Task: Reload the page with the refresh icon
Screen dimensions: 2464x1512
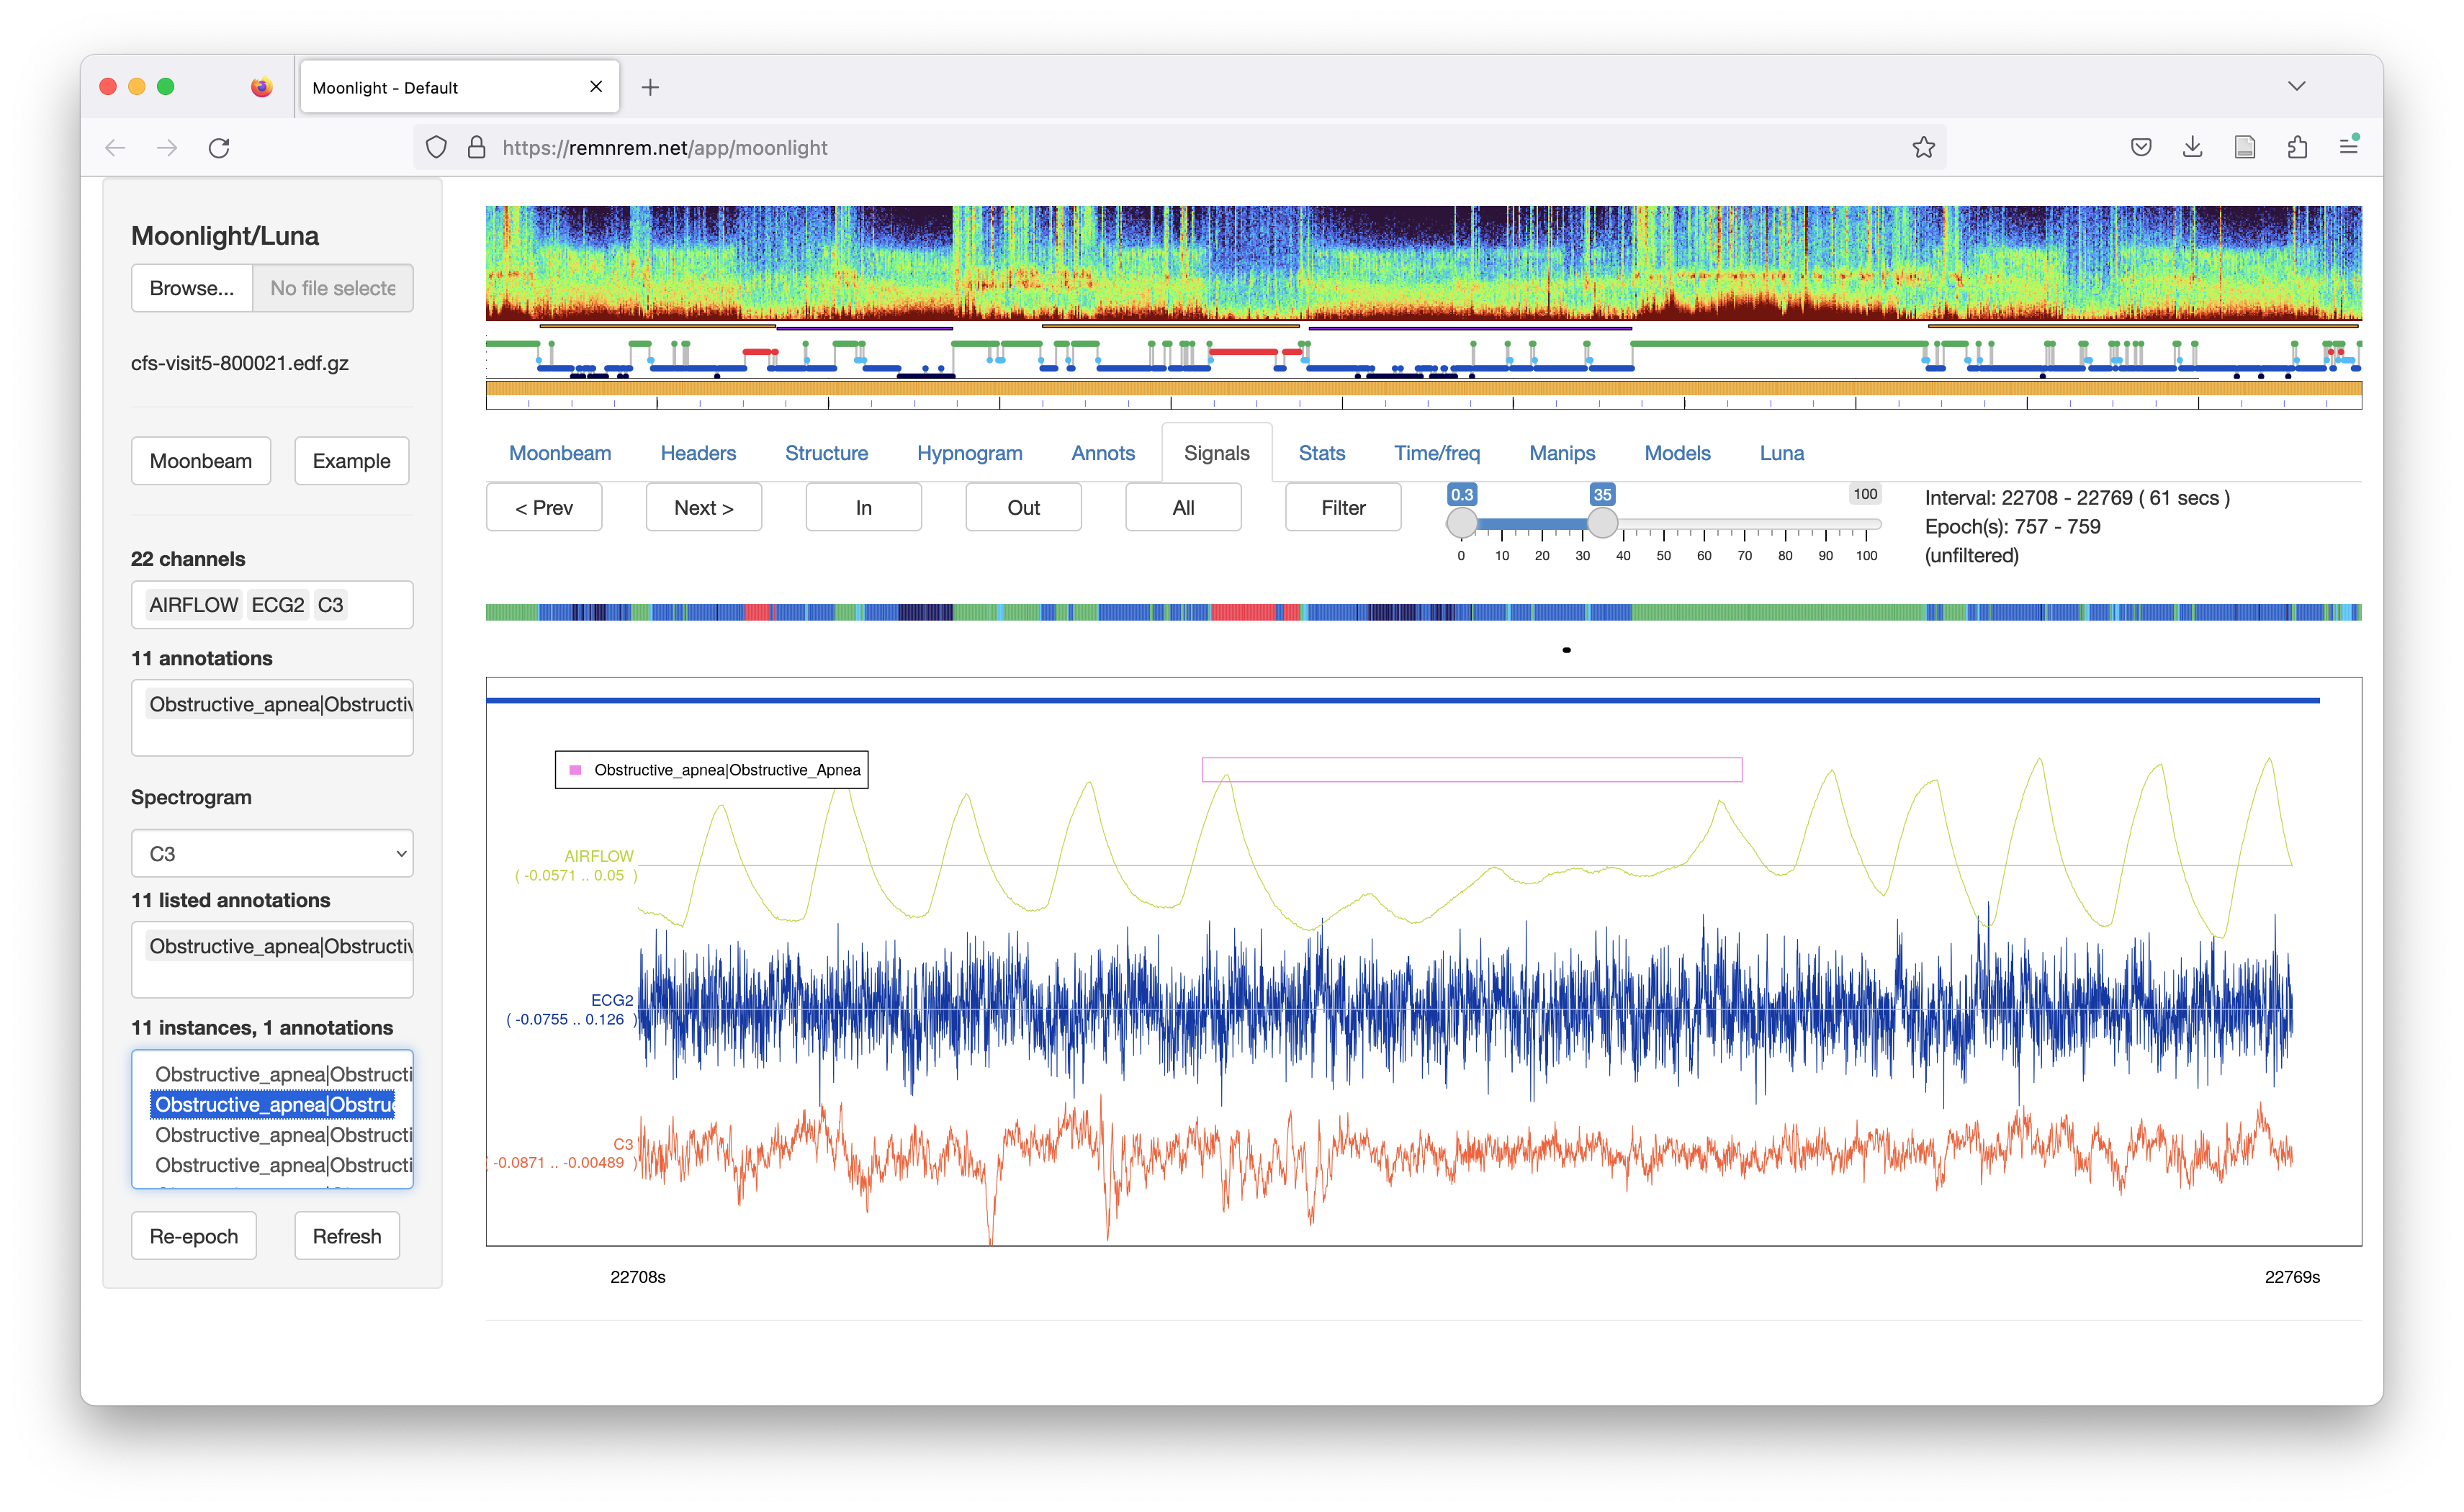Action: point(219,148)
